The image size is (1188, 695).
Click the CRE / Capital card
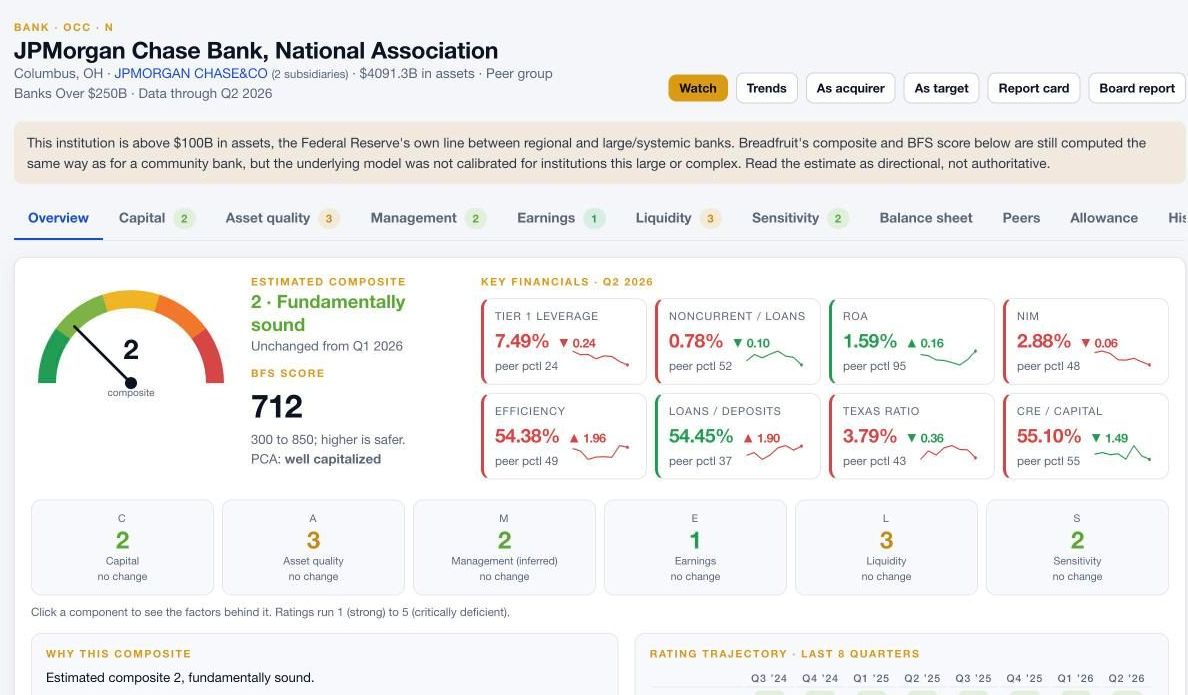coord(1086,436)
